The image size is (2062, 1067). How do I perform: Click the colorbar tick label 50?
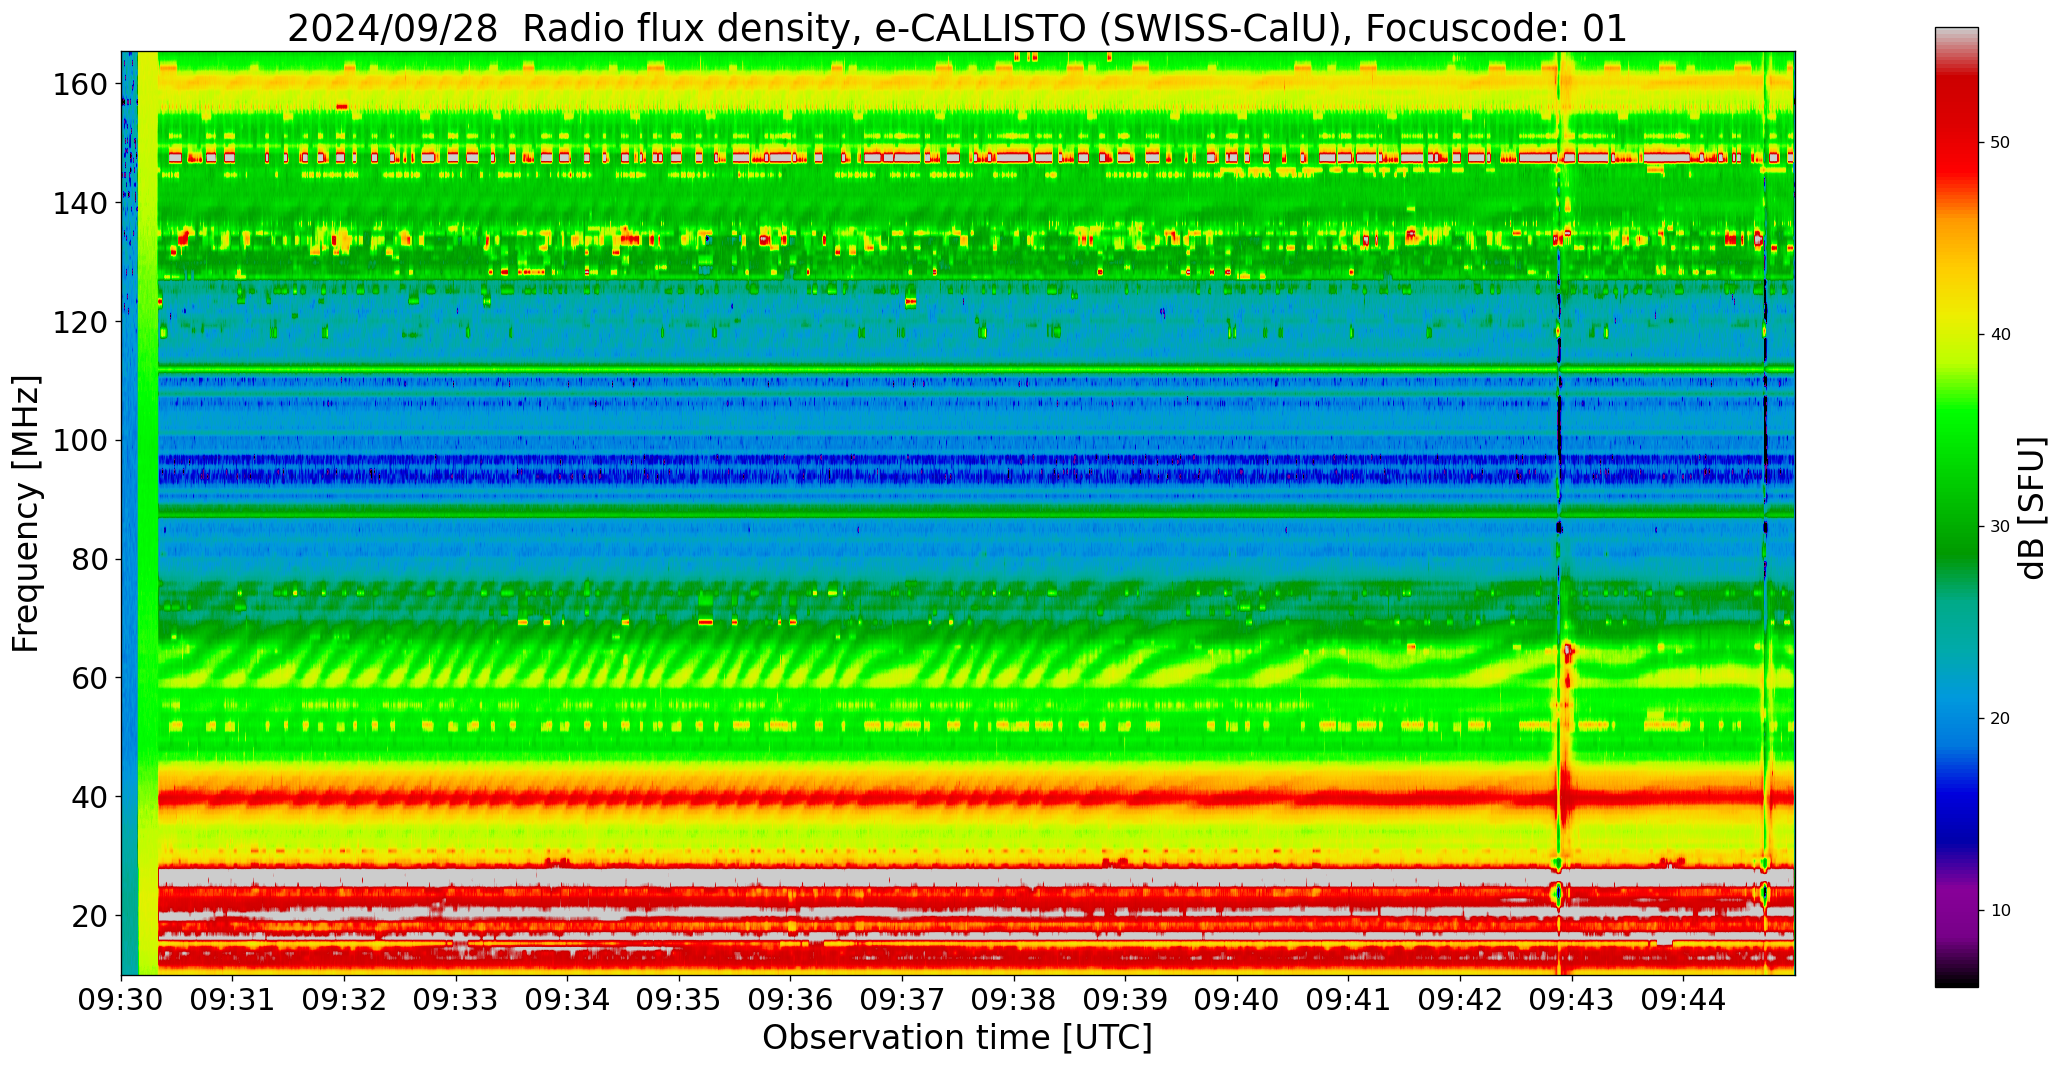[2000, 143]
